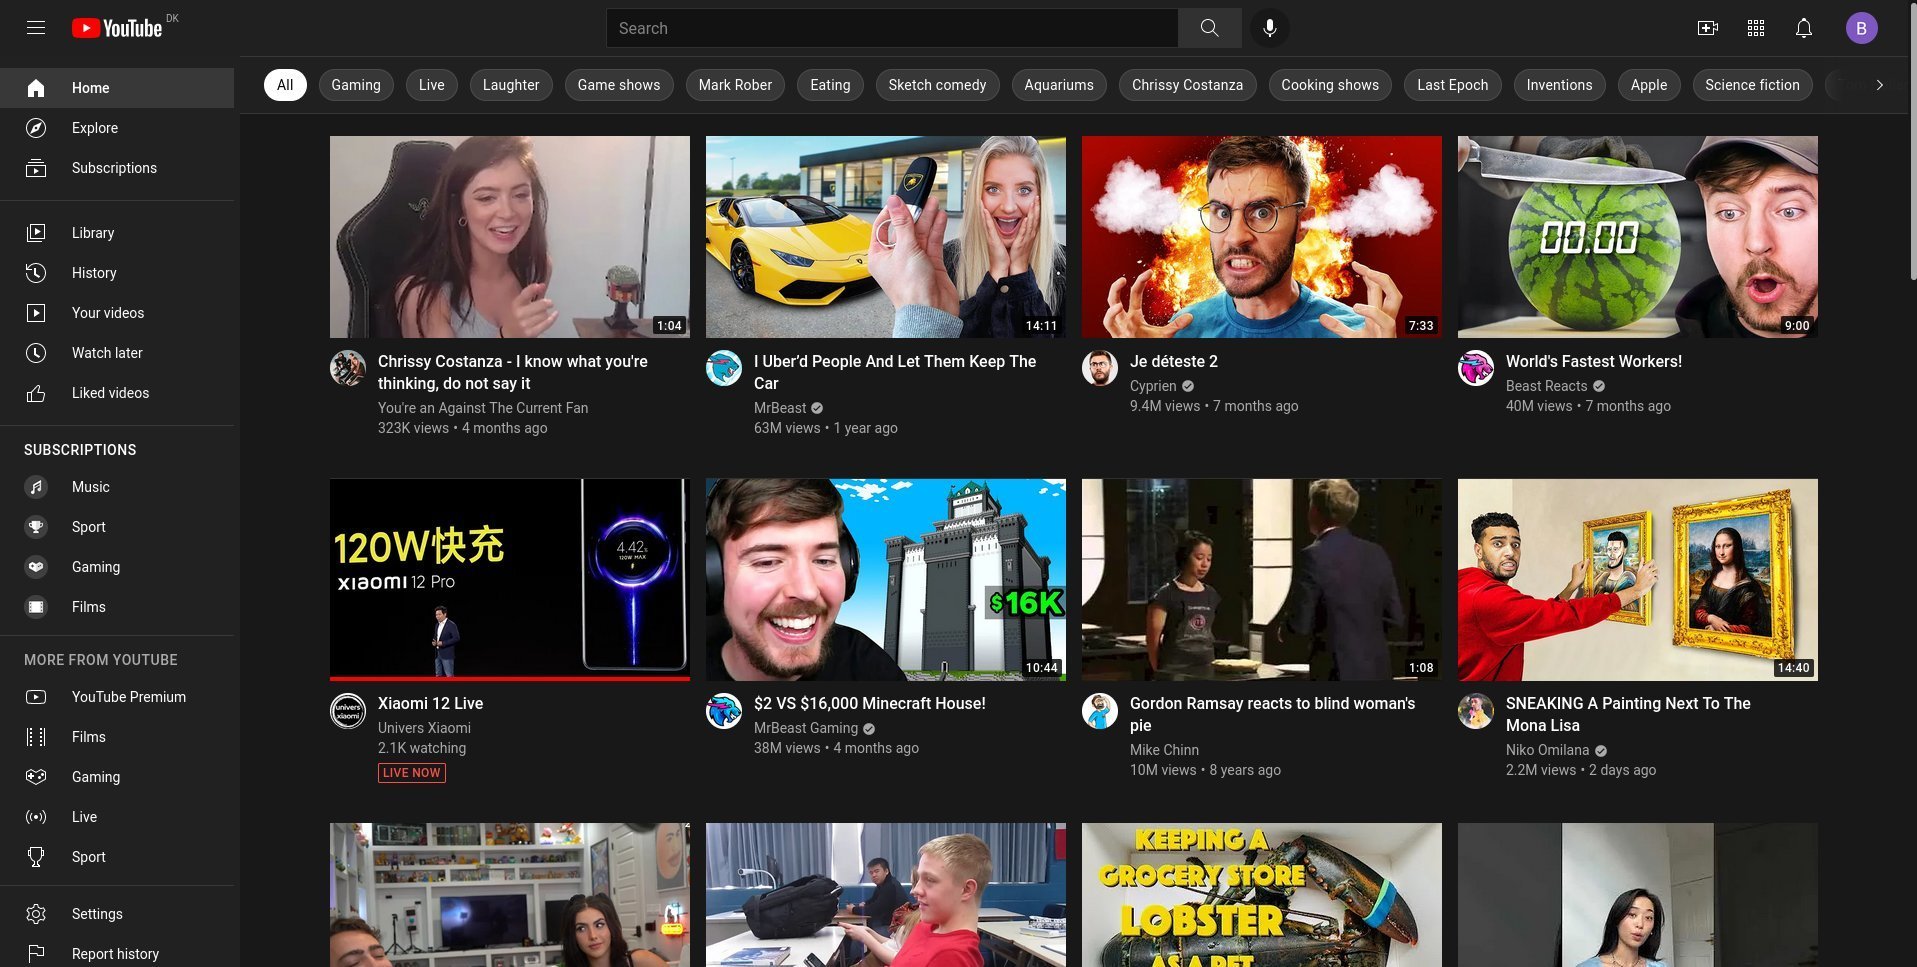Image resolution: width=1917 pixels, height=967 pixels.
Task: Open the Create video camera icon
Action: 1707,28
